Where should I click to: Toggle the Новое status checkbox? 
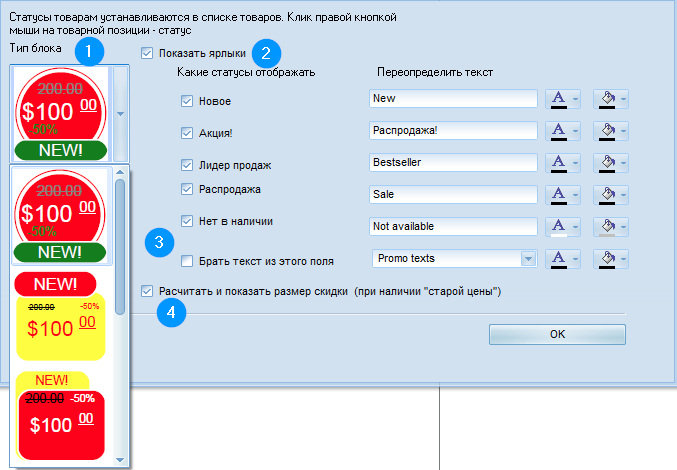187,101
